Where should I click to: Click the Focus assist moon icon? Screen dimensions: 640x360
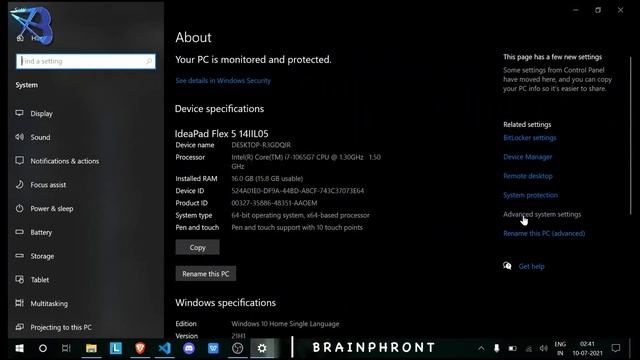pos(19,184)
